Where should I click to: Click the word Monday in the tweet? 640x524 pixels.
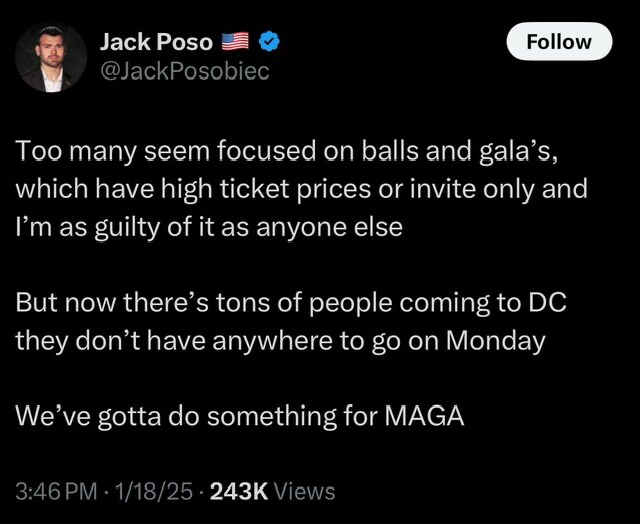(x=496, y=341)
